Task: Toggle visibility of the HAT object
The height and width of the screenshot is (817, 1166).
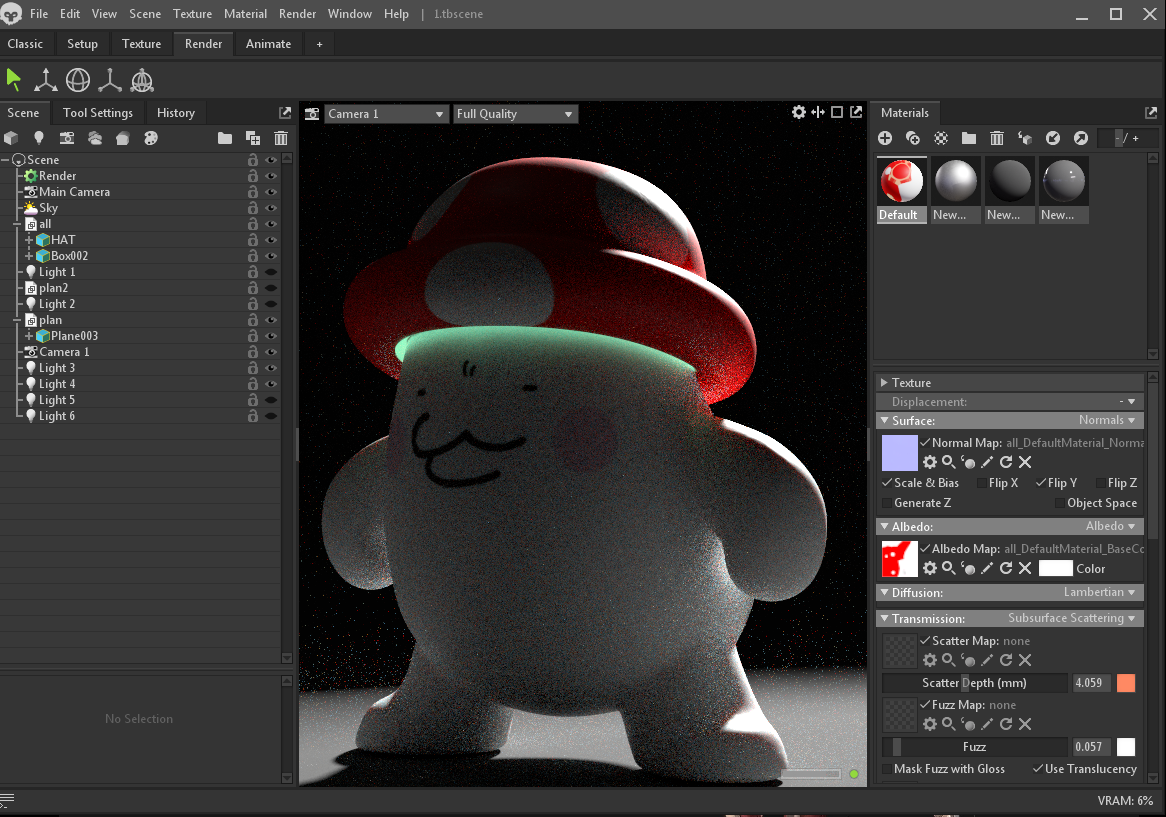Action: (270, 240)
